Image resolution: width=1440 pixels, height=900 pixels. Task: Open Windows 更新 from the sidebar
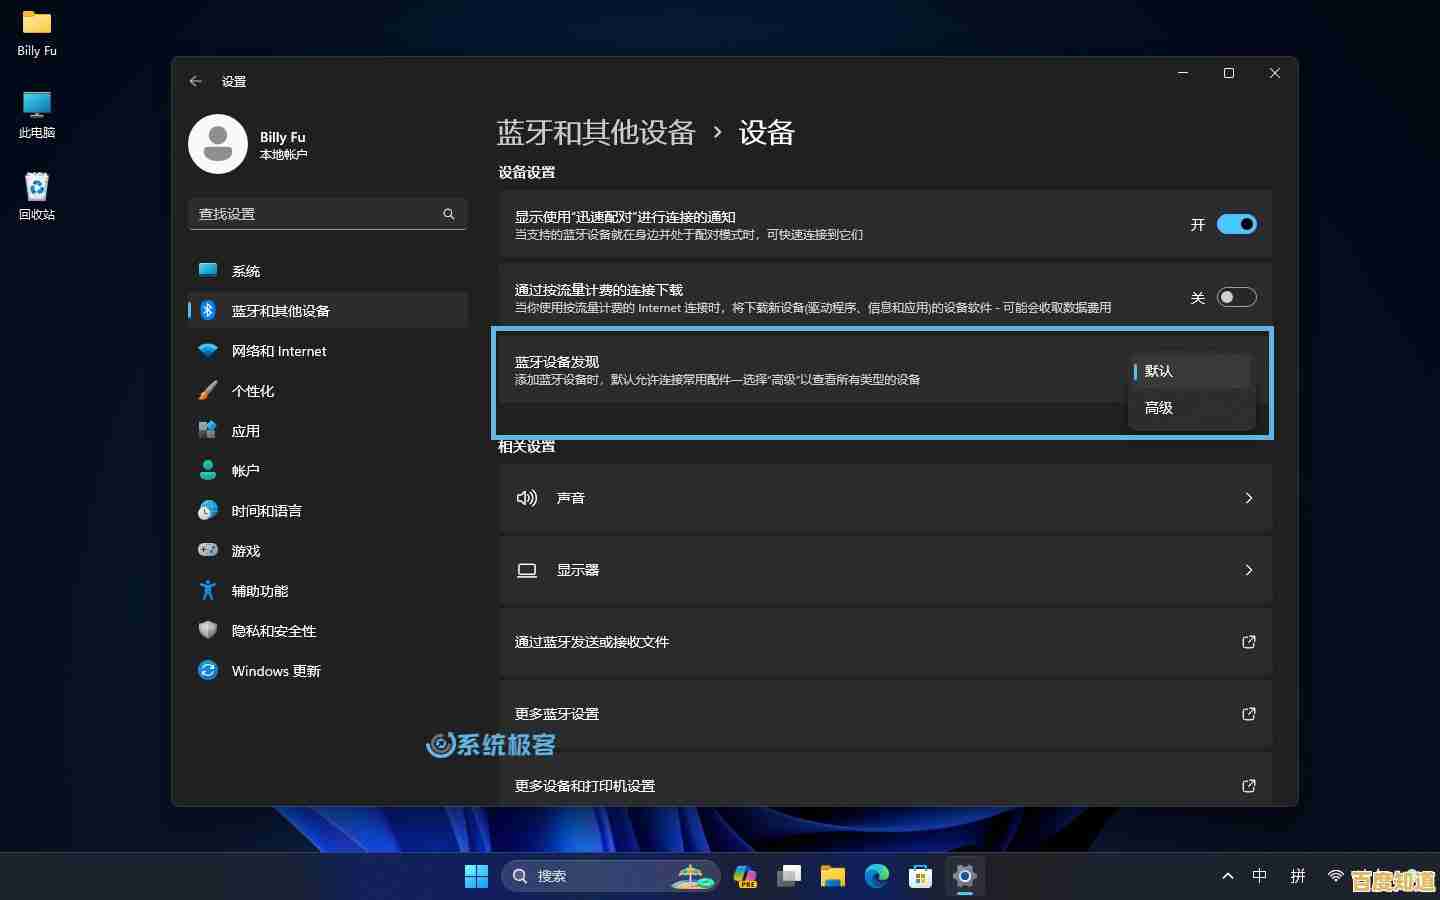[274, 670]
